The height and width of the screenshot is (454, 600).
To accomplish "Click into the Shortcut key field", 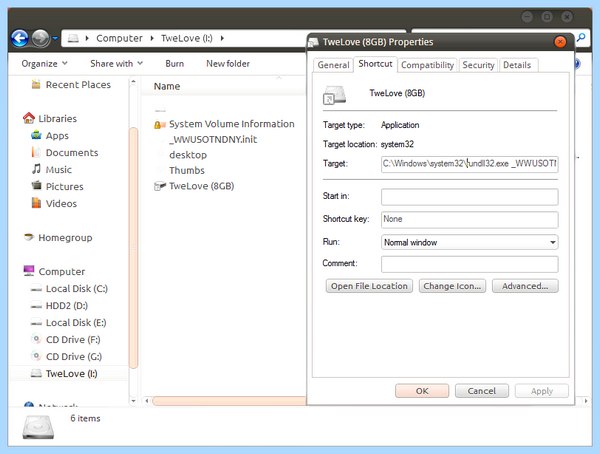I will (x=470, y=220).
